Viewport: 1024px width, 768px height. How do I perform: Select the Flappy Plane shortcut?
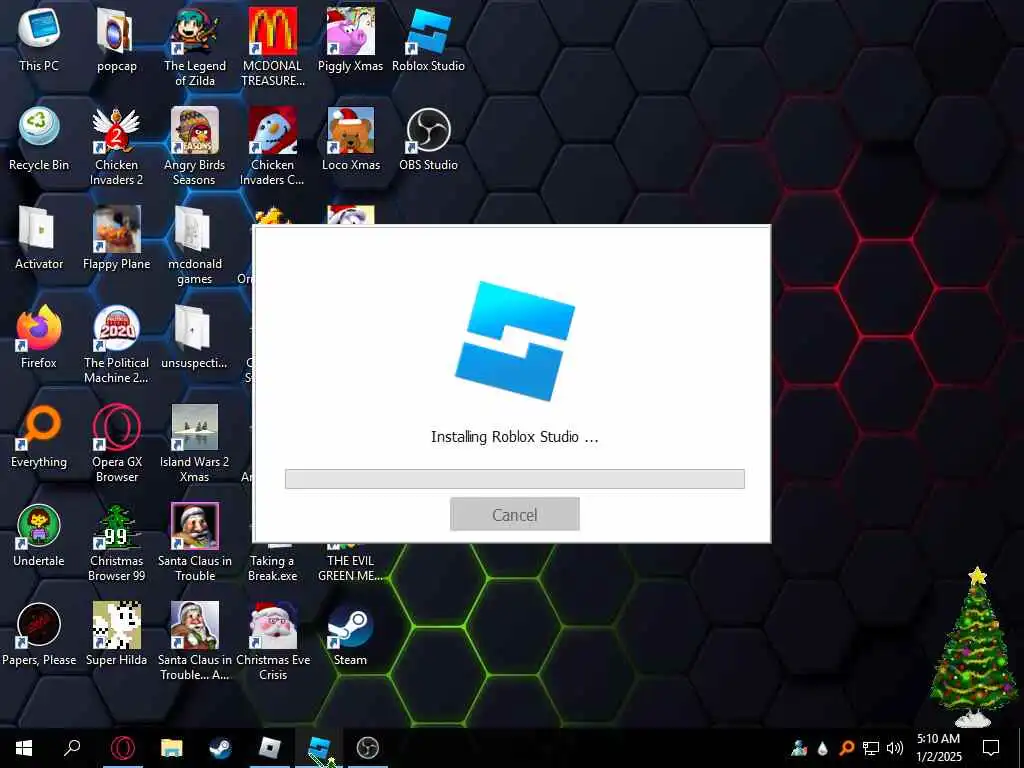coord(116,238)
